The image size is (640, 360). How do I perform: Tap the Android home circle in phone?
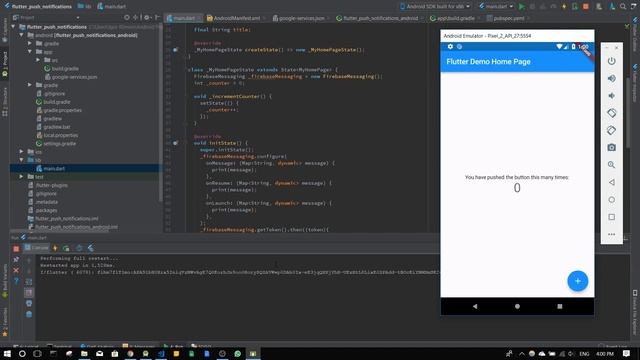(x=517, y=306)
